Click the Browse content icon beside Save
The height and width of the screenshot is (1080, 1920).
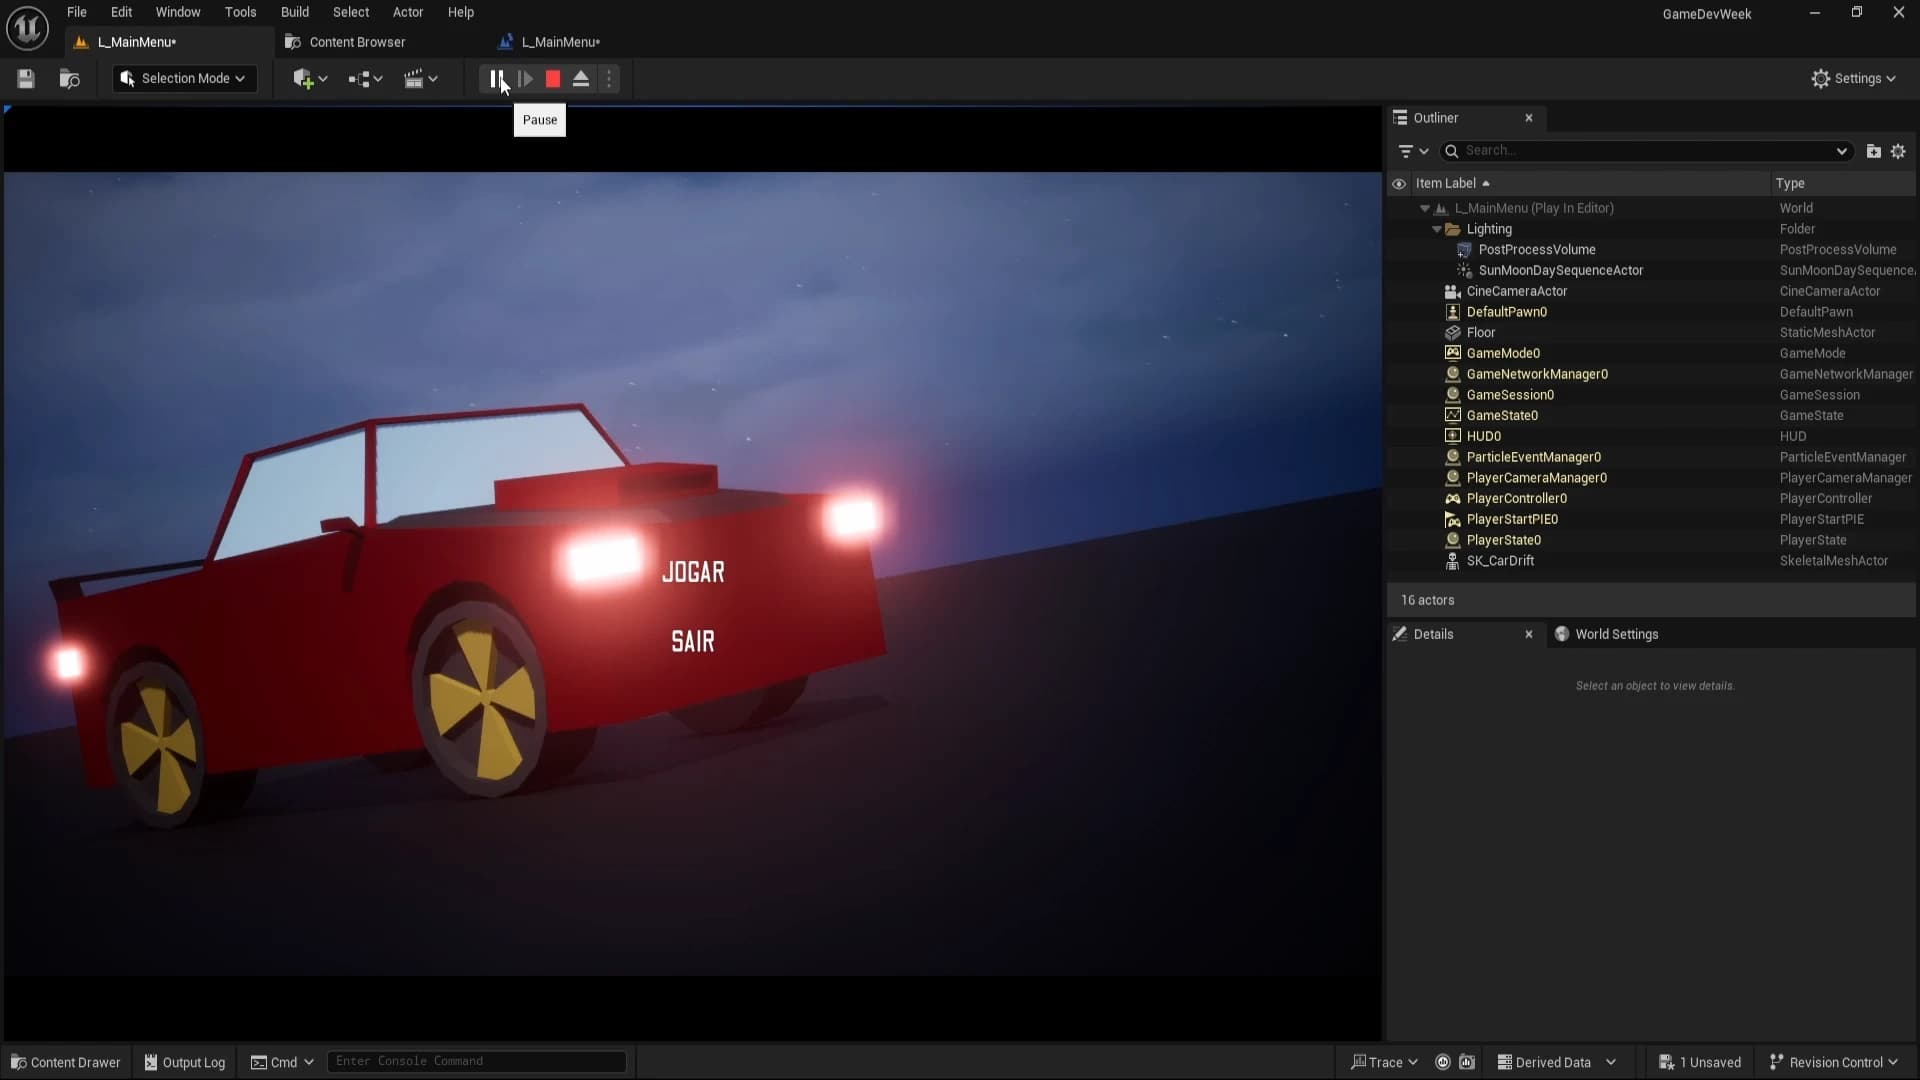tap(69, 79)
